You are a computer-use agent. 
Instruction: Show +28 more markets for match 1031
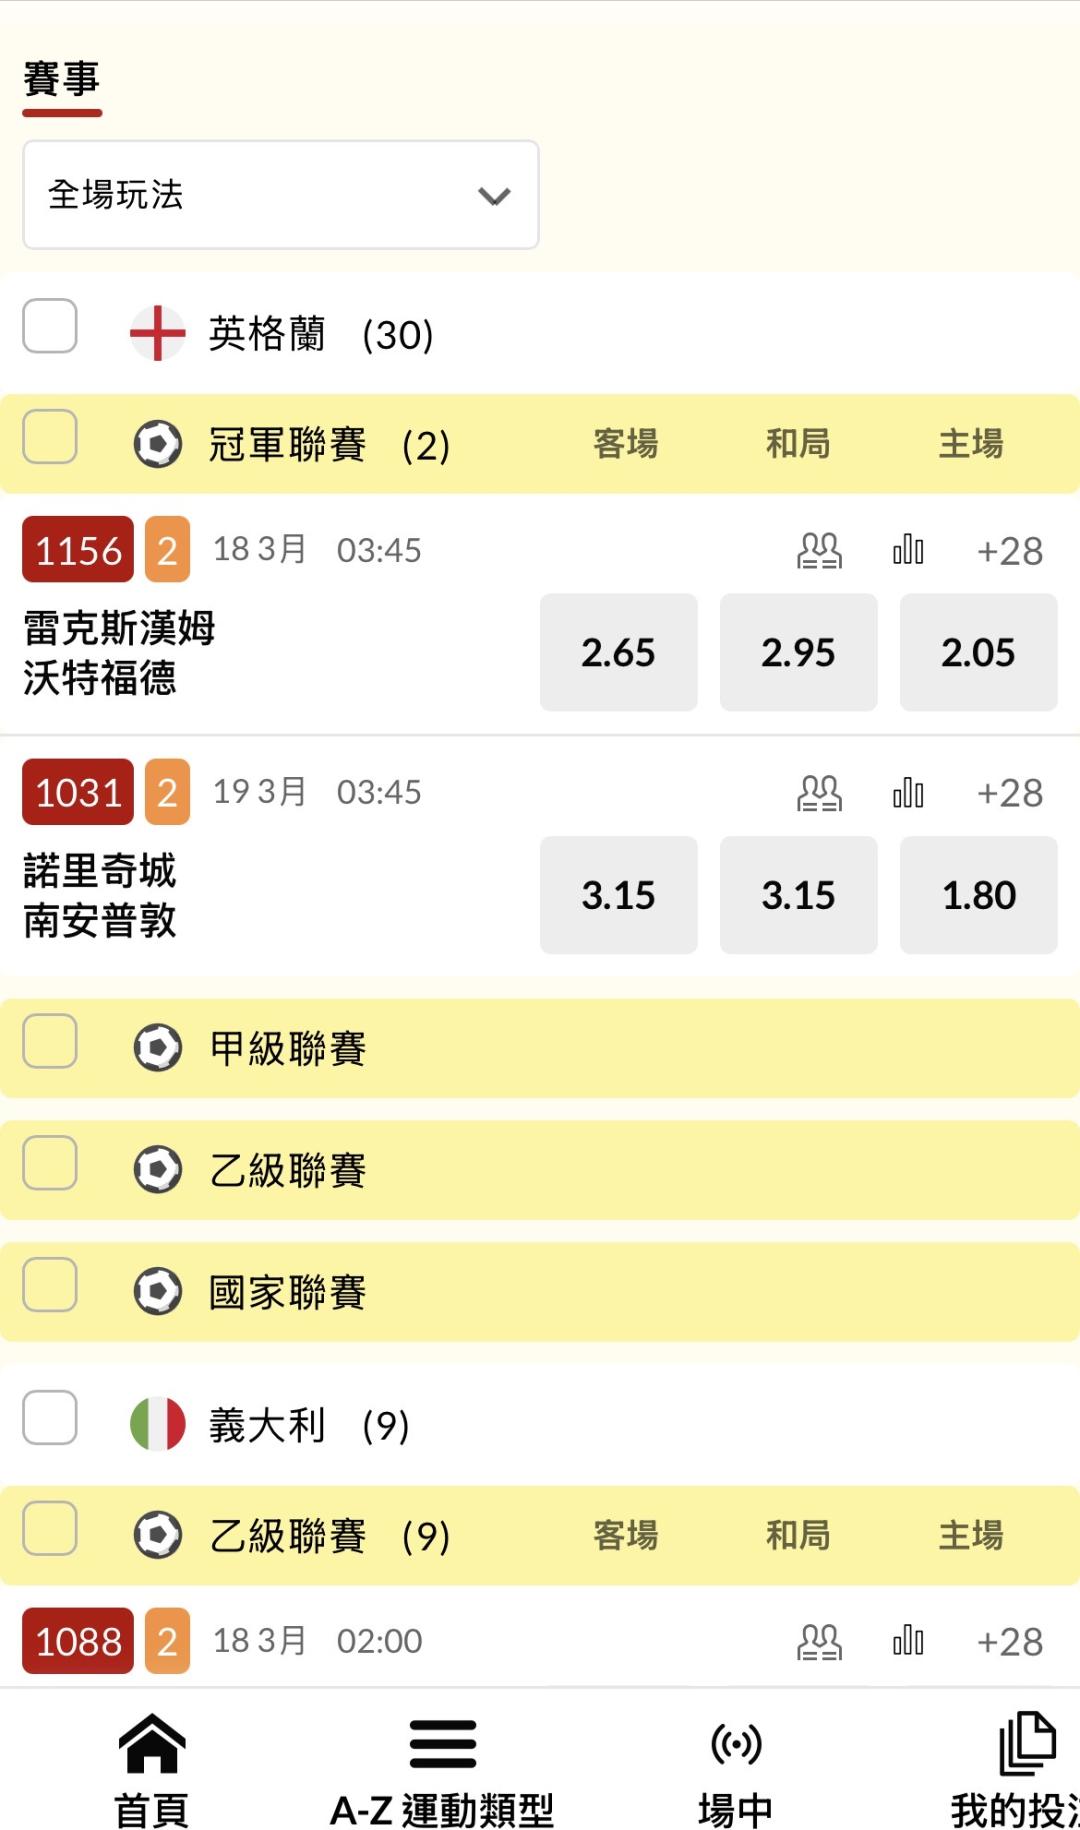tap(1010, 794)
